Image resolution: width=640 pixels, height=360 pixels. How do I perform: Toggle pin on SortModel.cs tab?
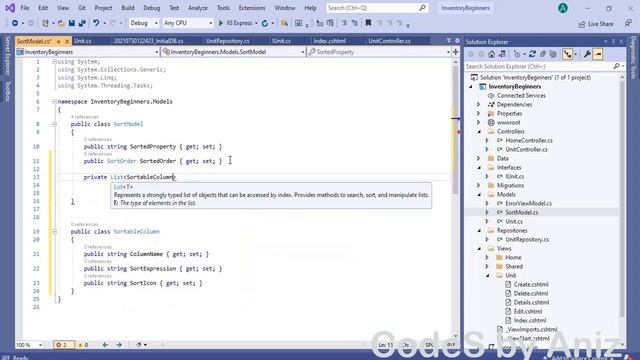[x=58, y=41]
